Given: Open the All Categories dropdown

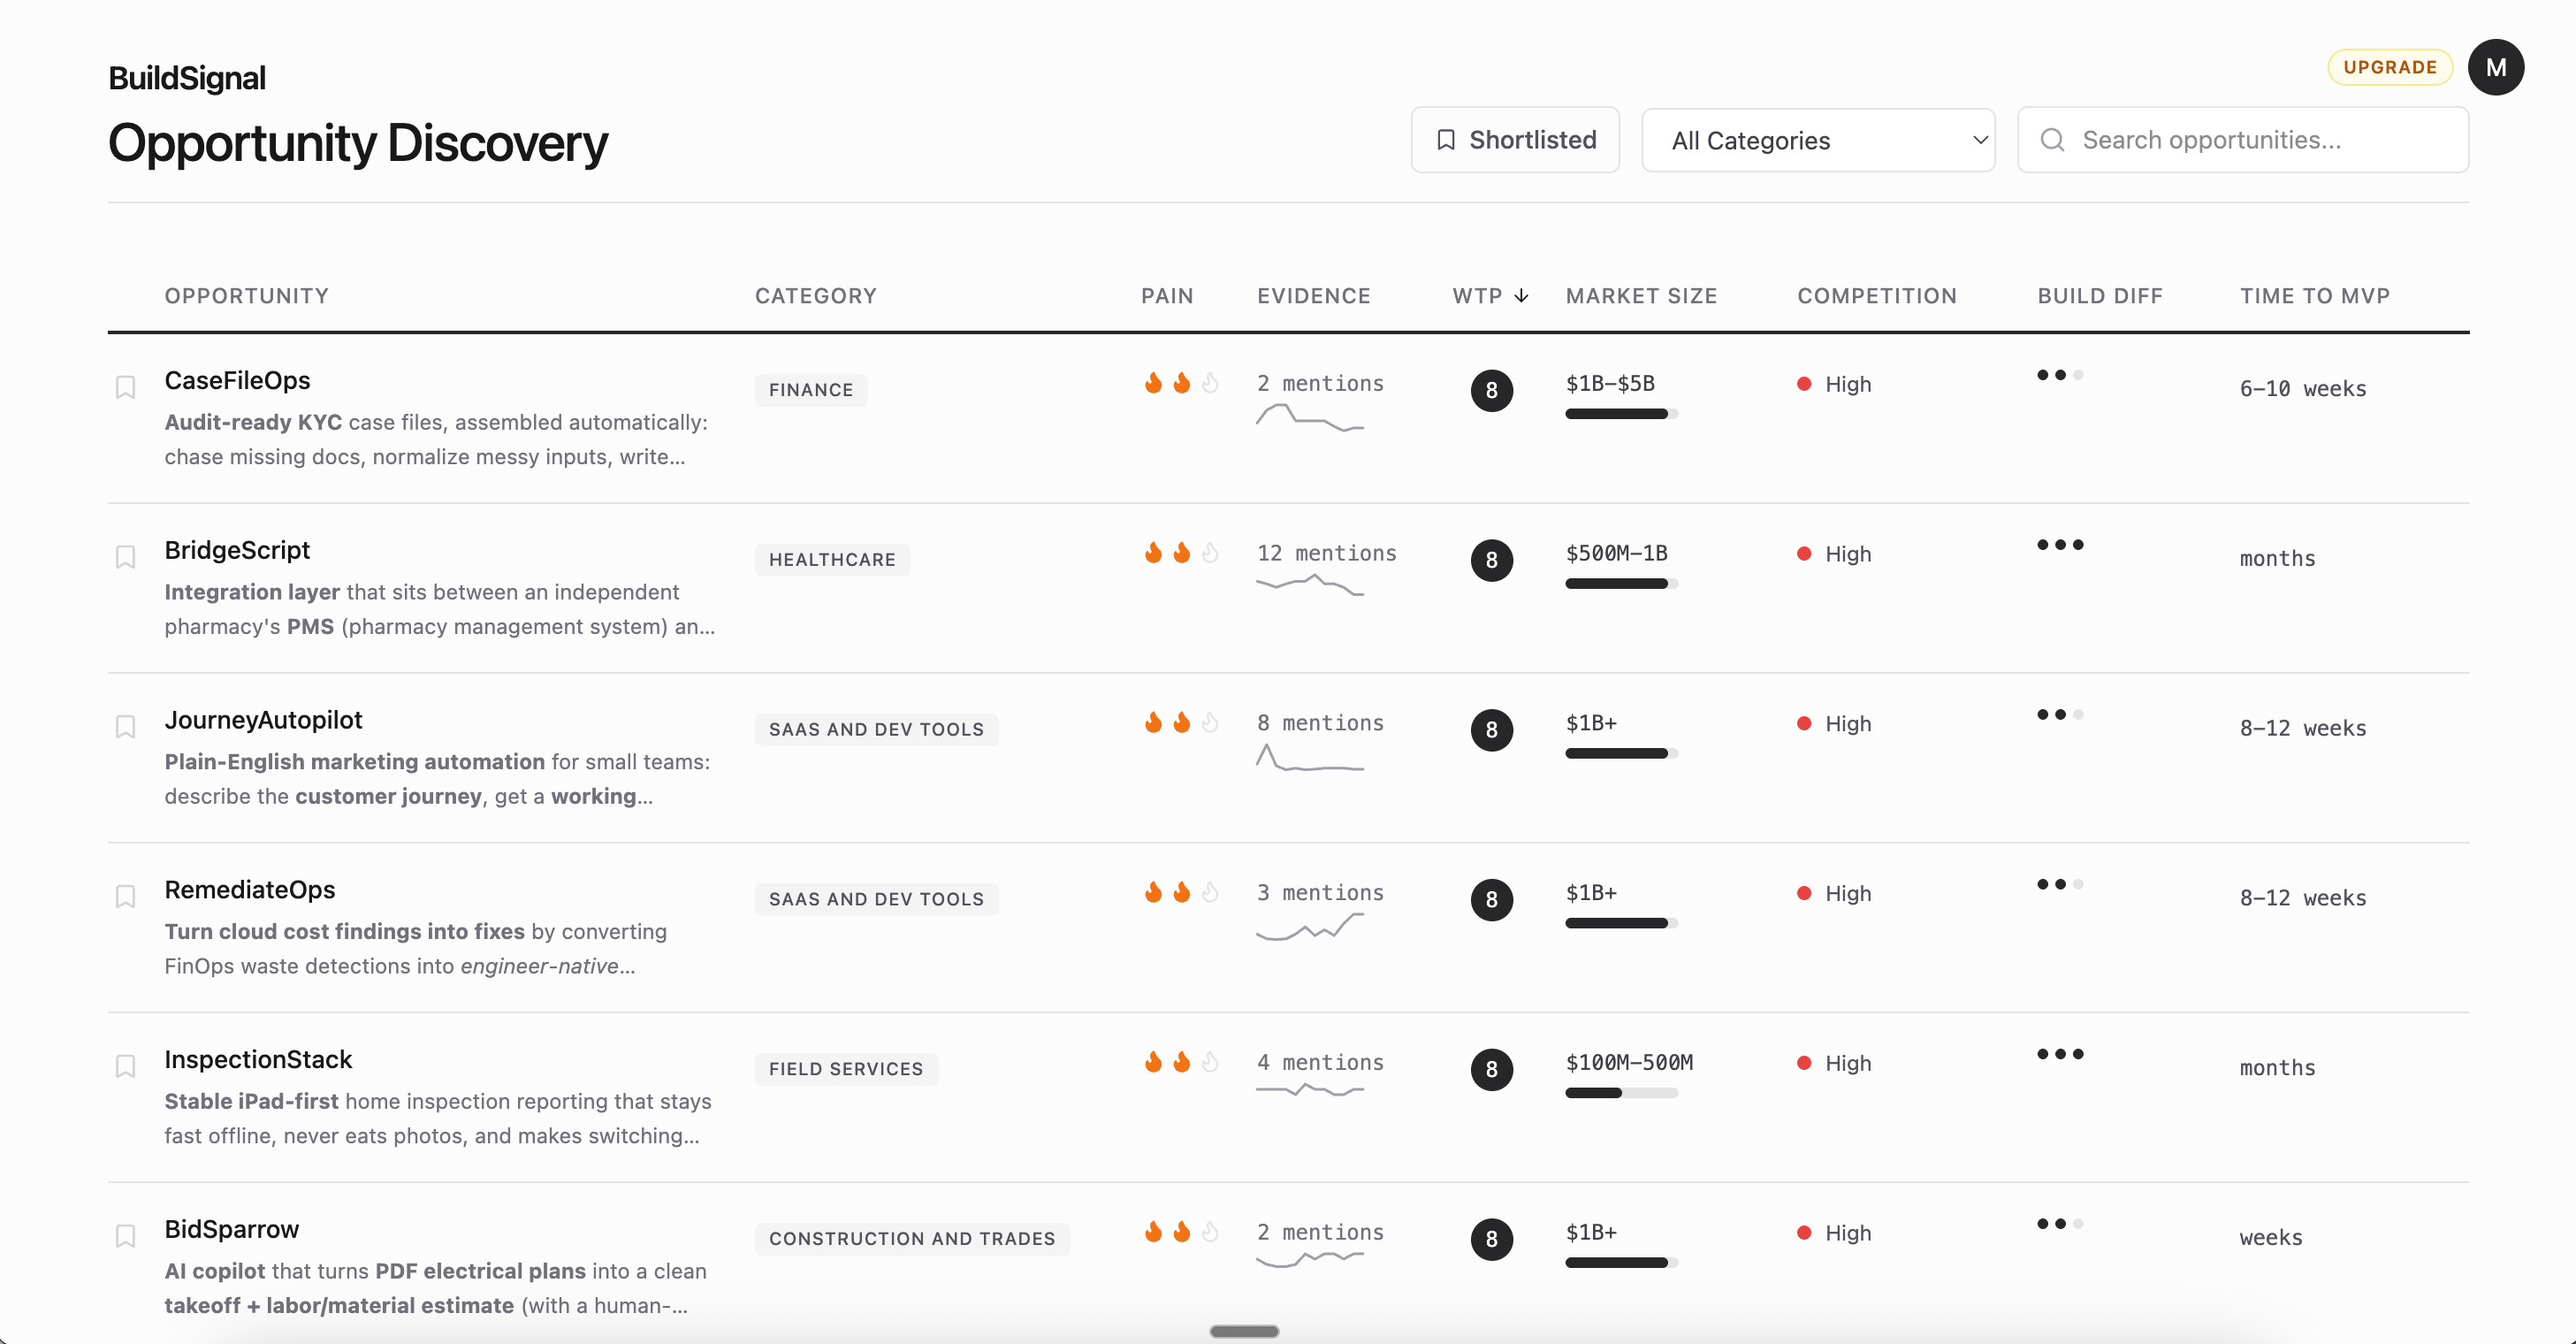Looking at the screenshot, I should click(x=1818, y=140).
